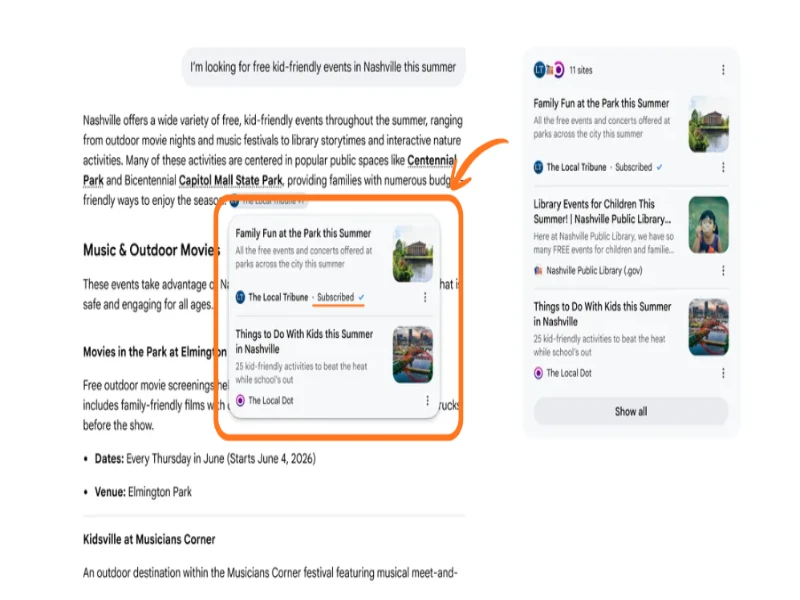Click the child photo thumbnail for Library Events
Viewport: 800px width, 600px height.
pos(709,225)
